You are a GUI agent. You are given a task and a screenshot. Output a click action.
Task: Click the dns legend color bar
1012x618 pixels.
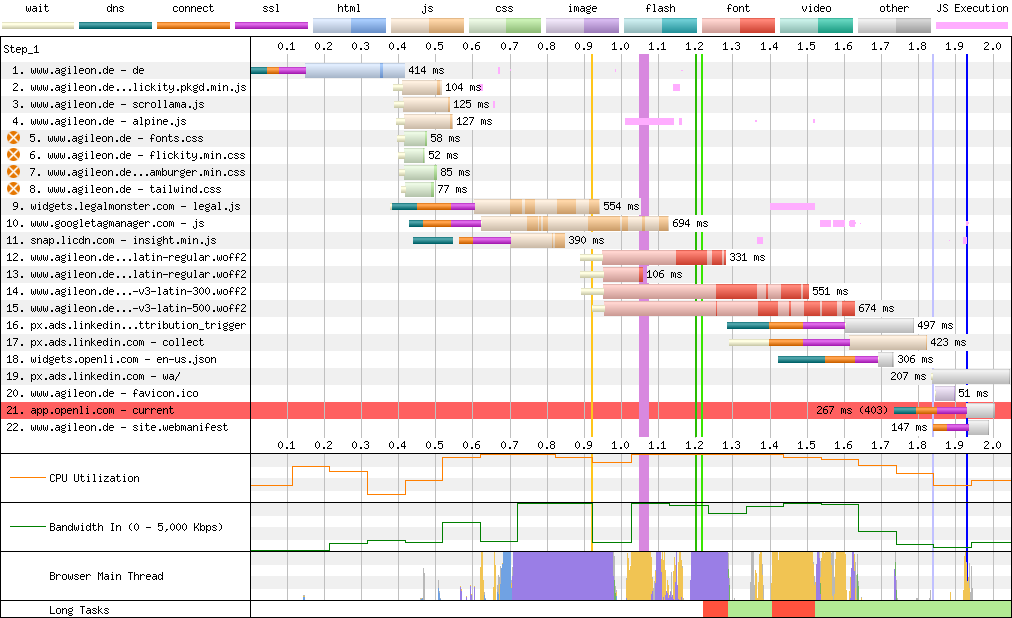[x=116, y=26]
